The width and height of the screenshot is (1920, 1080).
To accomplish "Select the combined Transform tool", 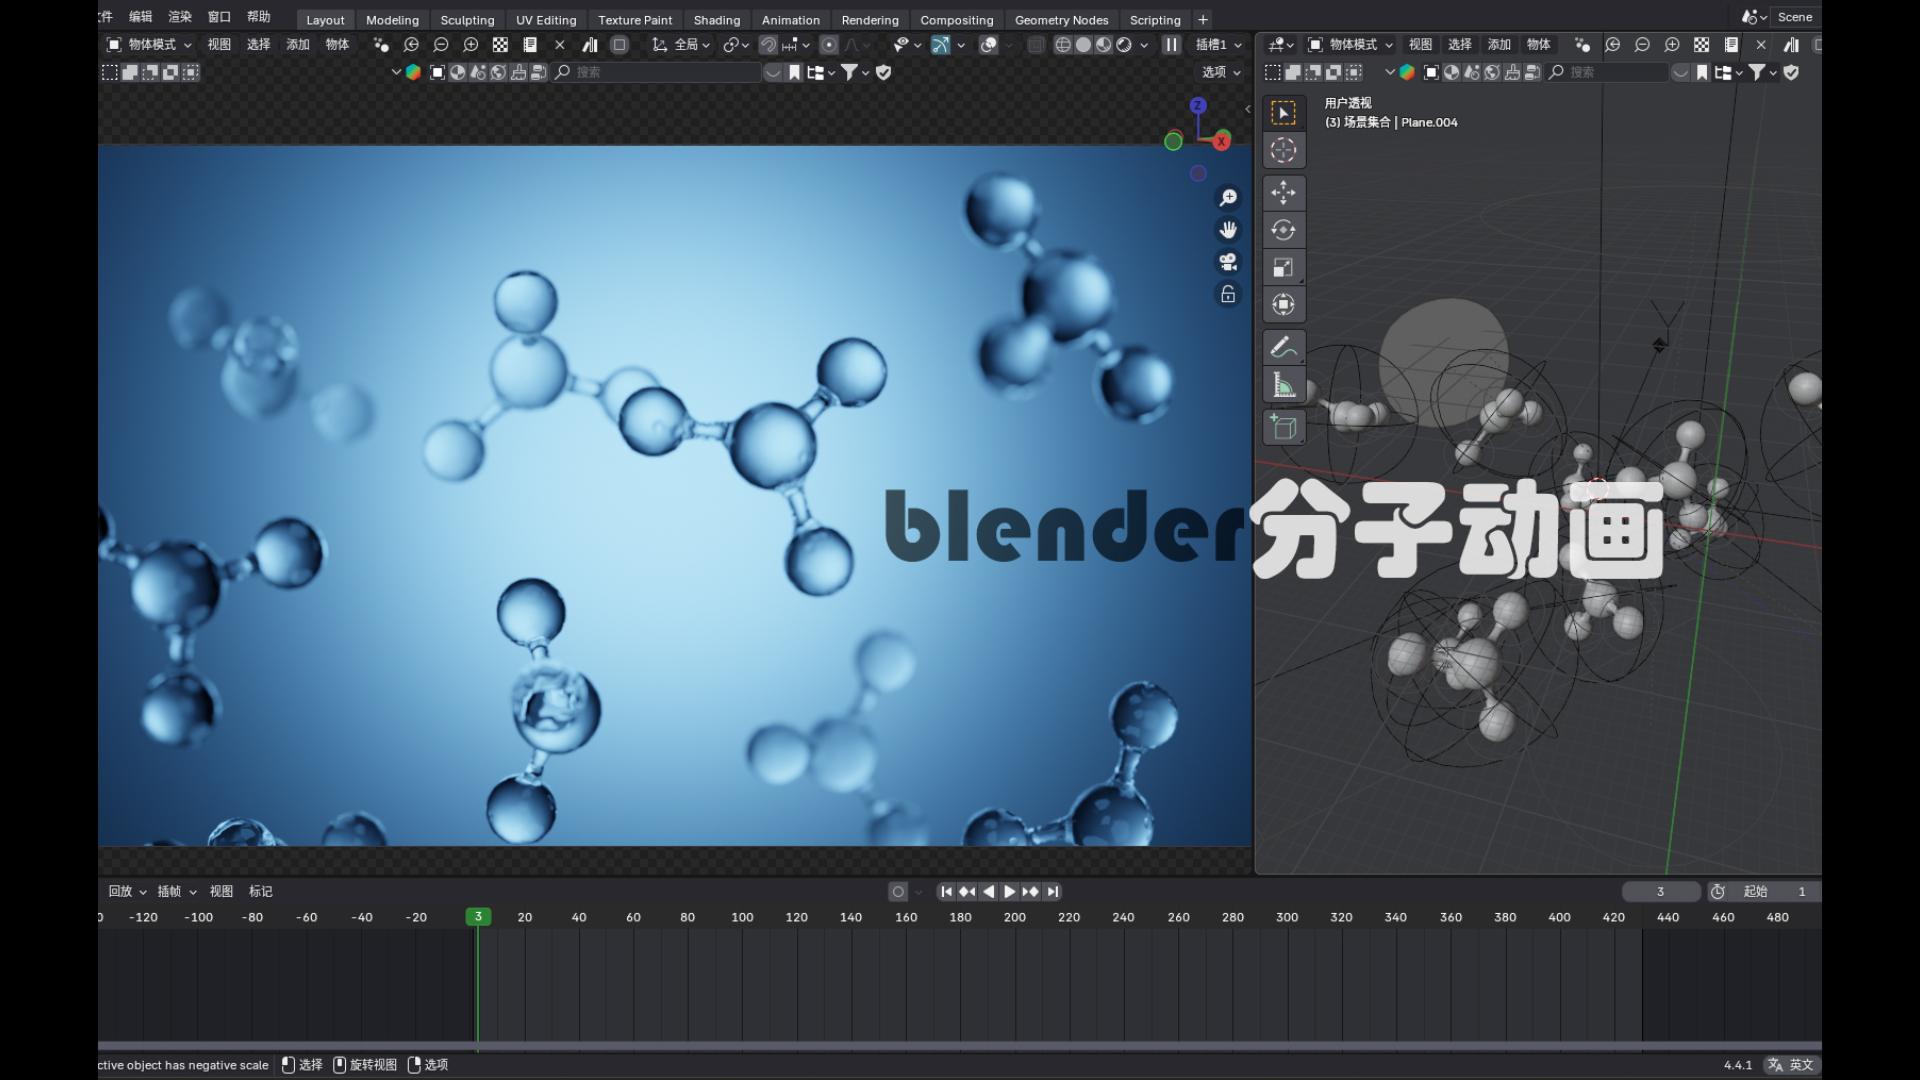I will (x=1283, y=304).
